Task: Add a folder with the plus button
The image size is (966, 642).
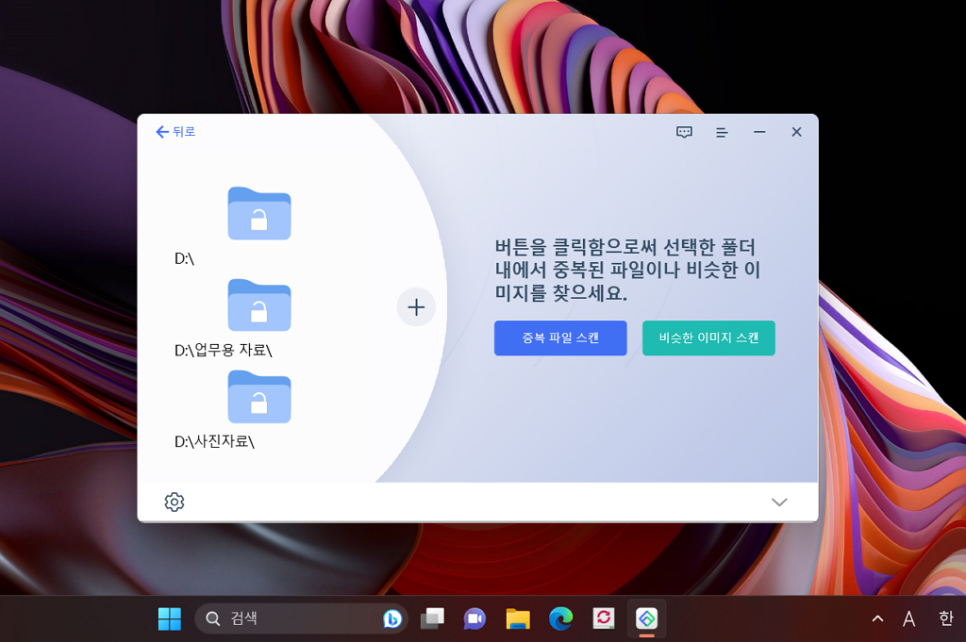Action: pyautogui.click(x=416, y=307)
